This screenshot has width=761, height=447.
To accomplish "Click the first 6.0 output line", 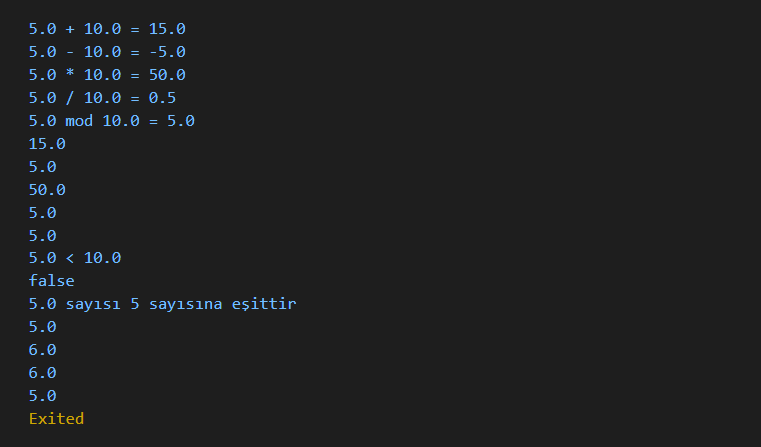I will [42, 350].
